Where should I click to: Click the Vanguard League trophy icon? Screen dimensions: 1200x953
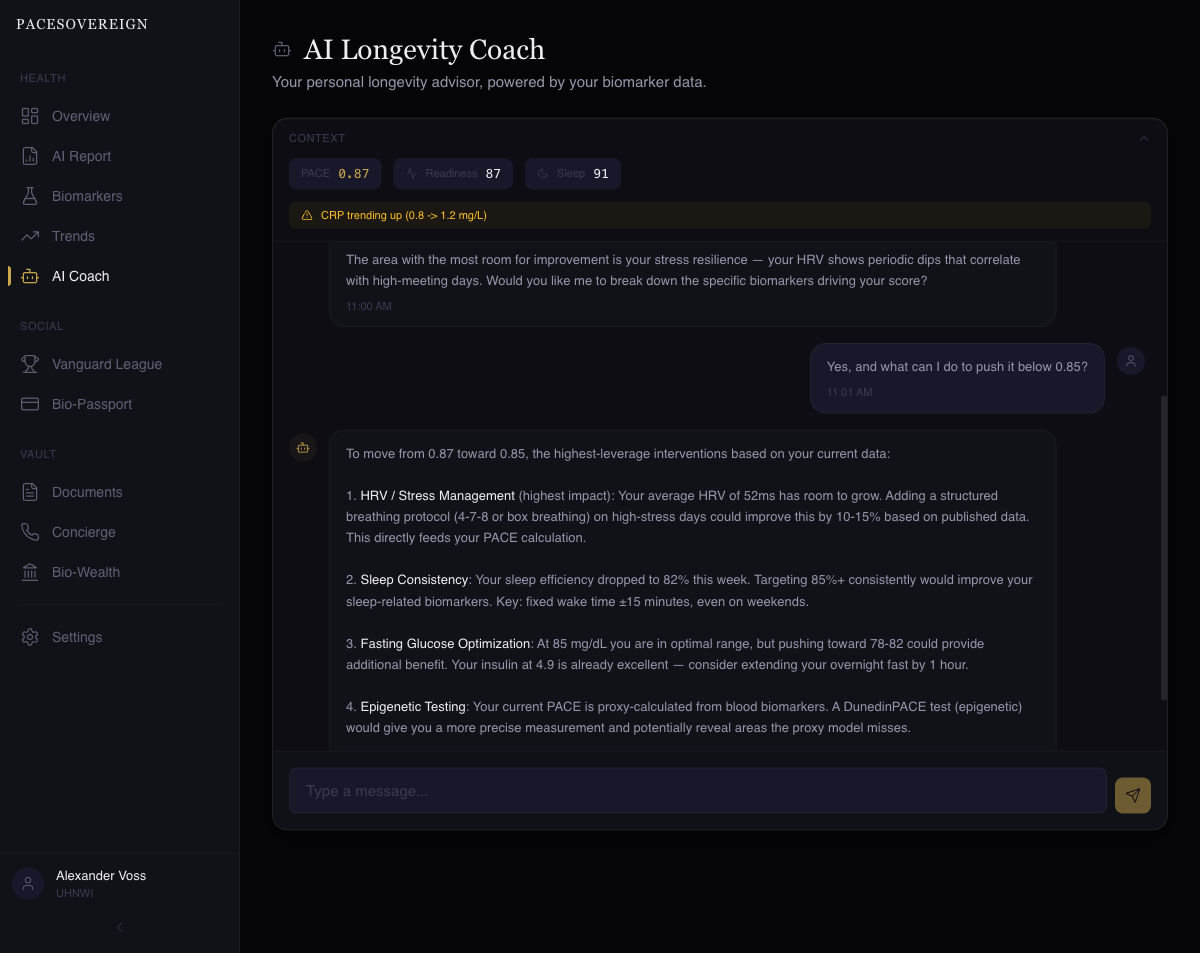point(30,364)
